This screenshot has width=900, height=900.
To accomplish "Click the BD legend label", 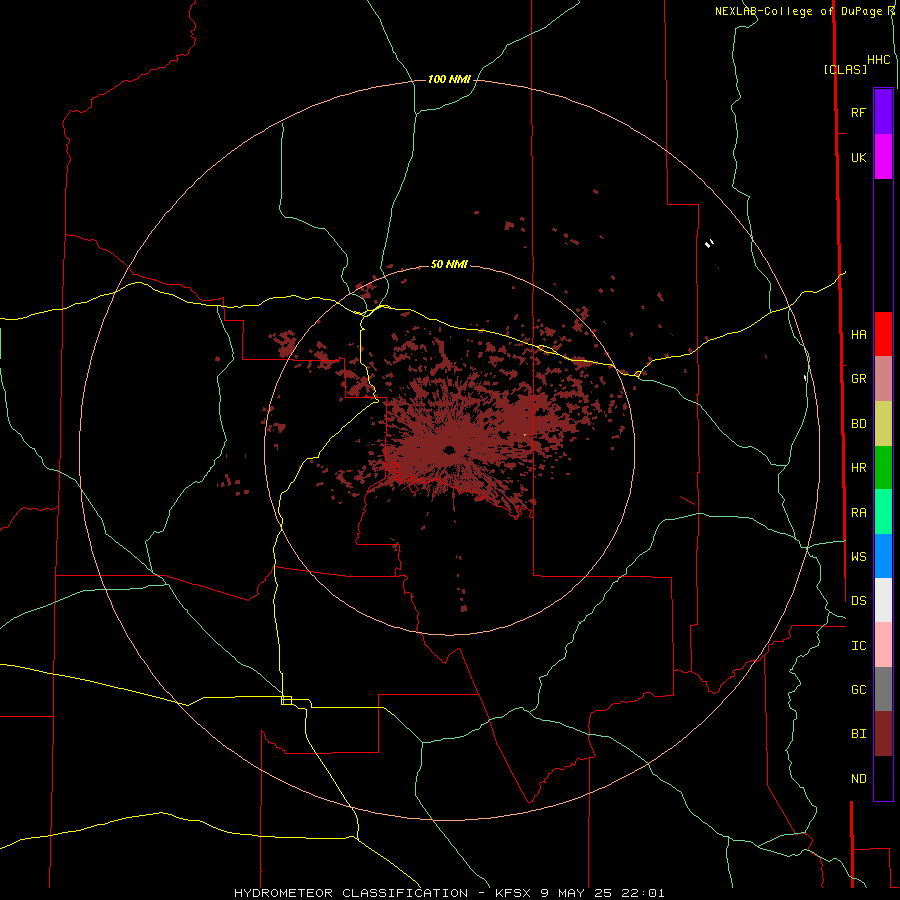I will point(858,424).
